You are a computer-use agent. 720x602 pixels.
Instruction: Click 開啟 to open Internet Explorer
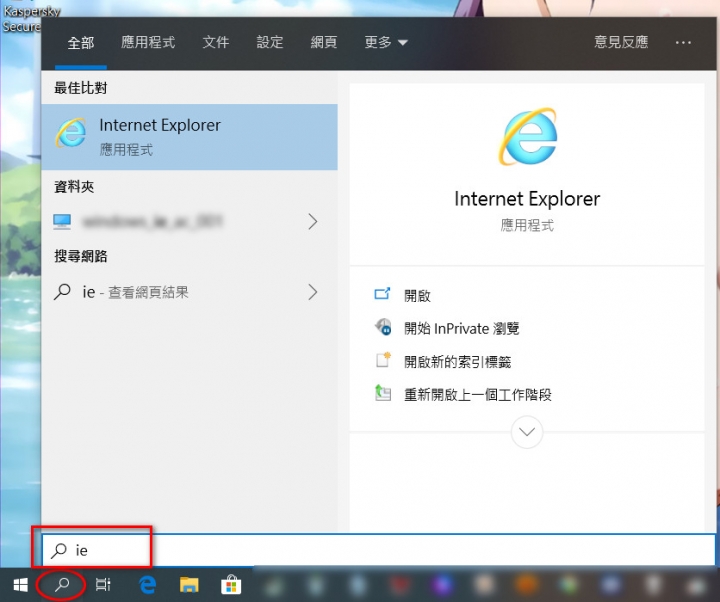(x=417, y=296)
